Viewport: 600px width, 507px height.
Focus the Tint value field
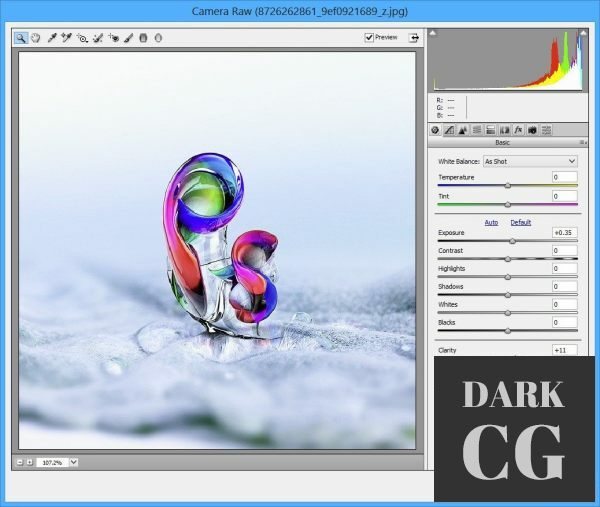point(565,196)
